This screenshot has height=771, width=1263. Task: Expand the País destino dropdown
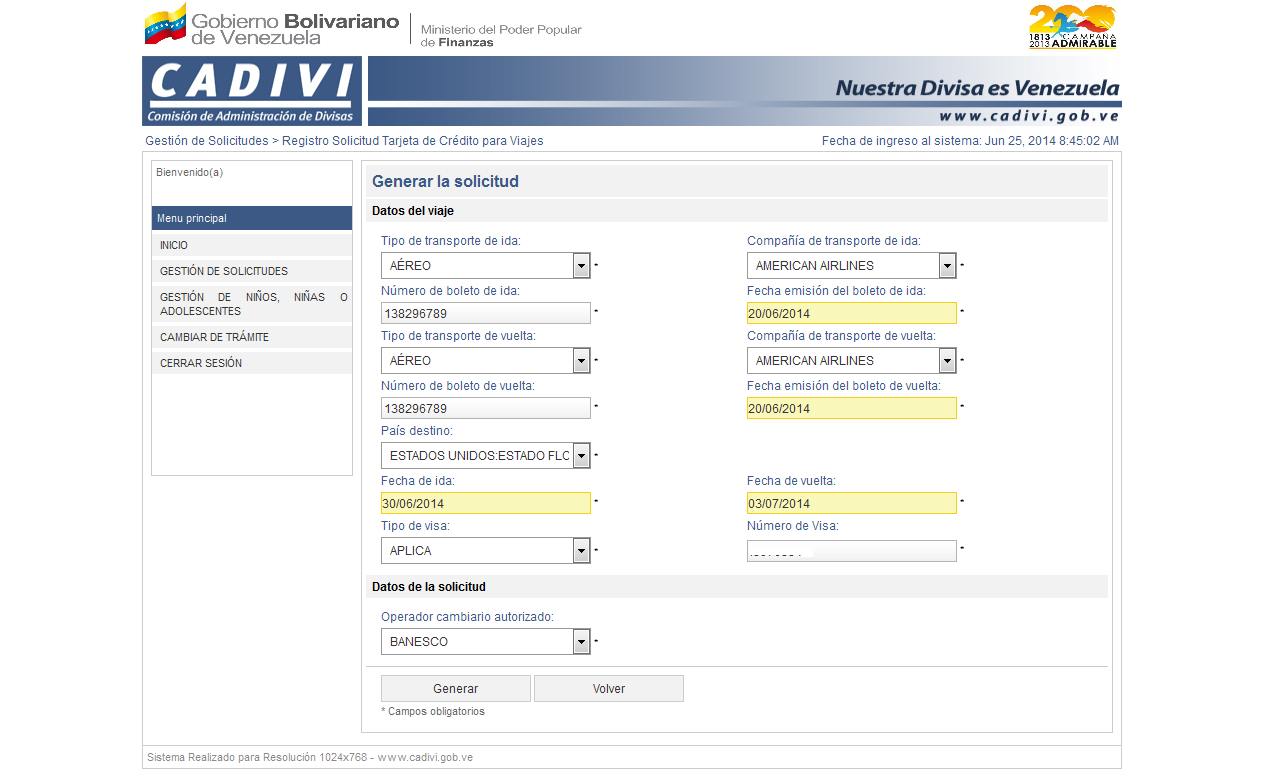click(486, 455)
